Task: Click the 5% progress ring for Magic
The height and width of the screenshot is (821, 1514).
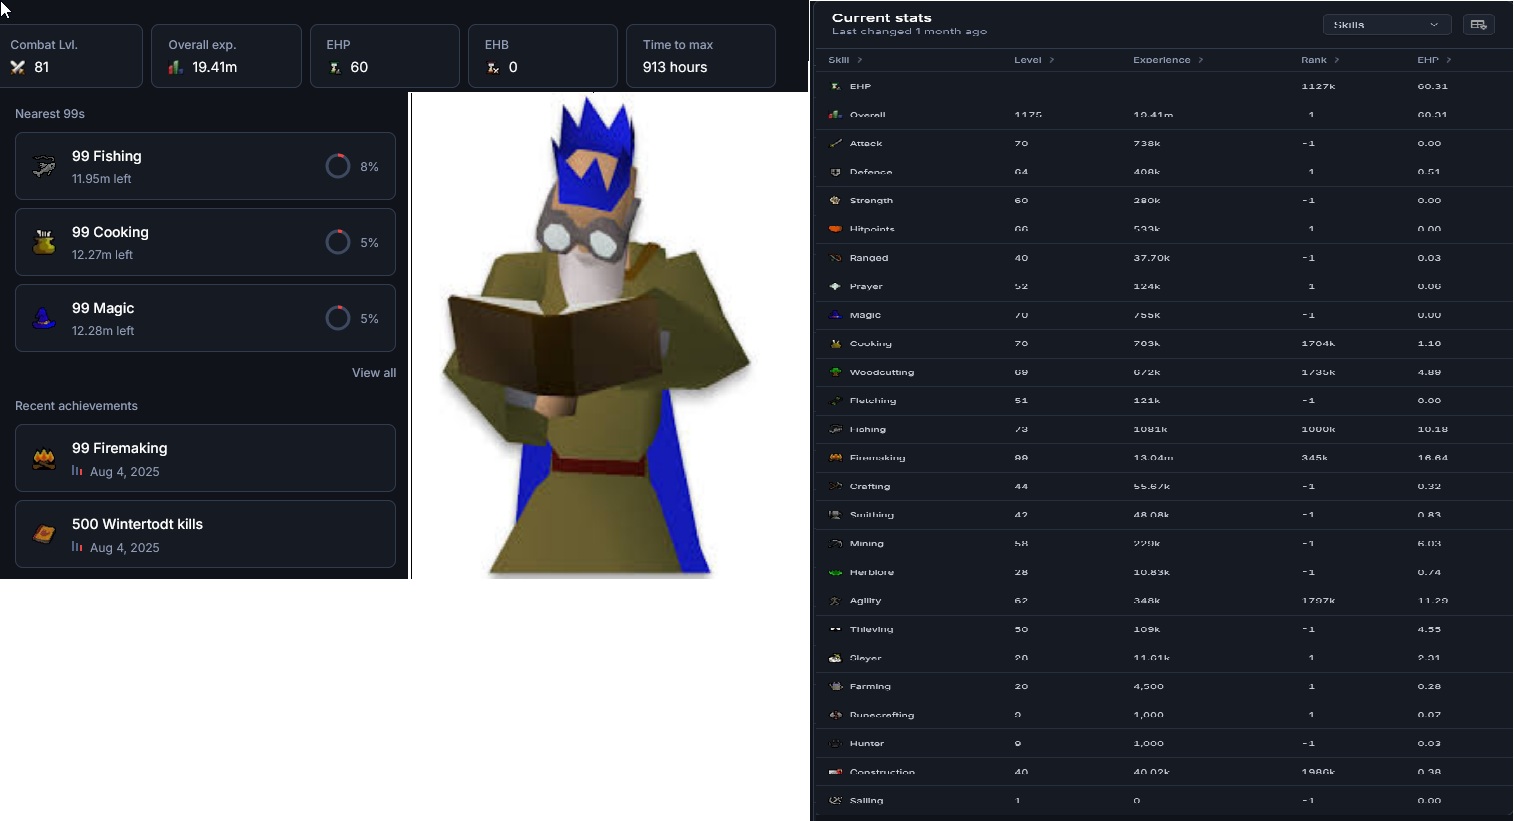Action: click(x=338, y=318)
